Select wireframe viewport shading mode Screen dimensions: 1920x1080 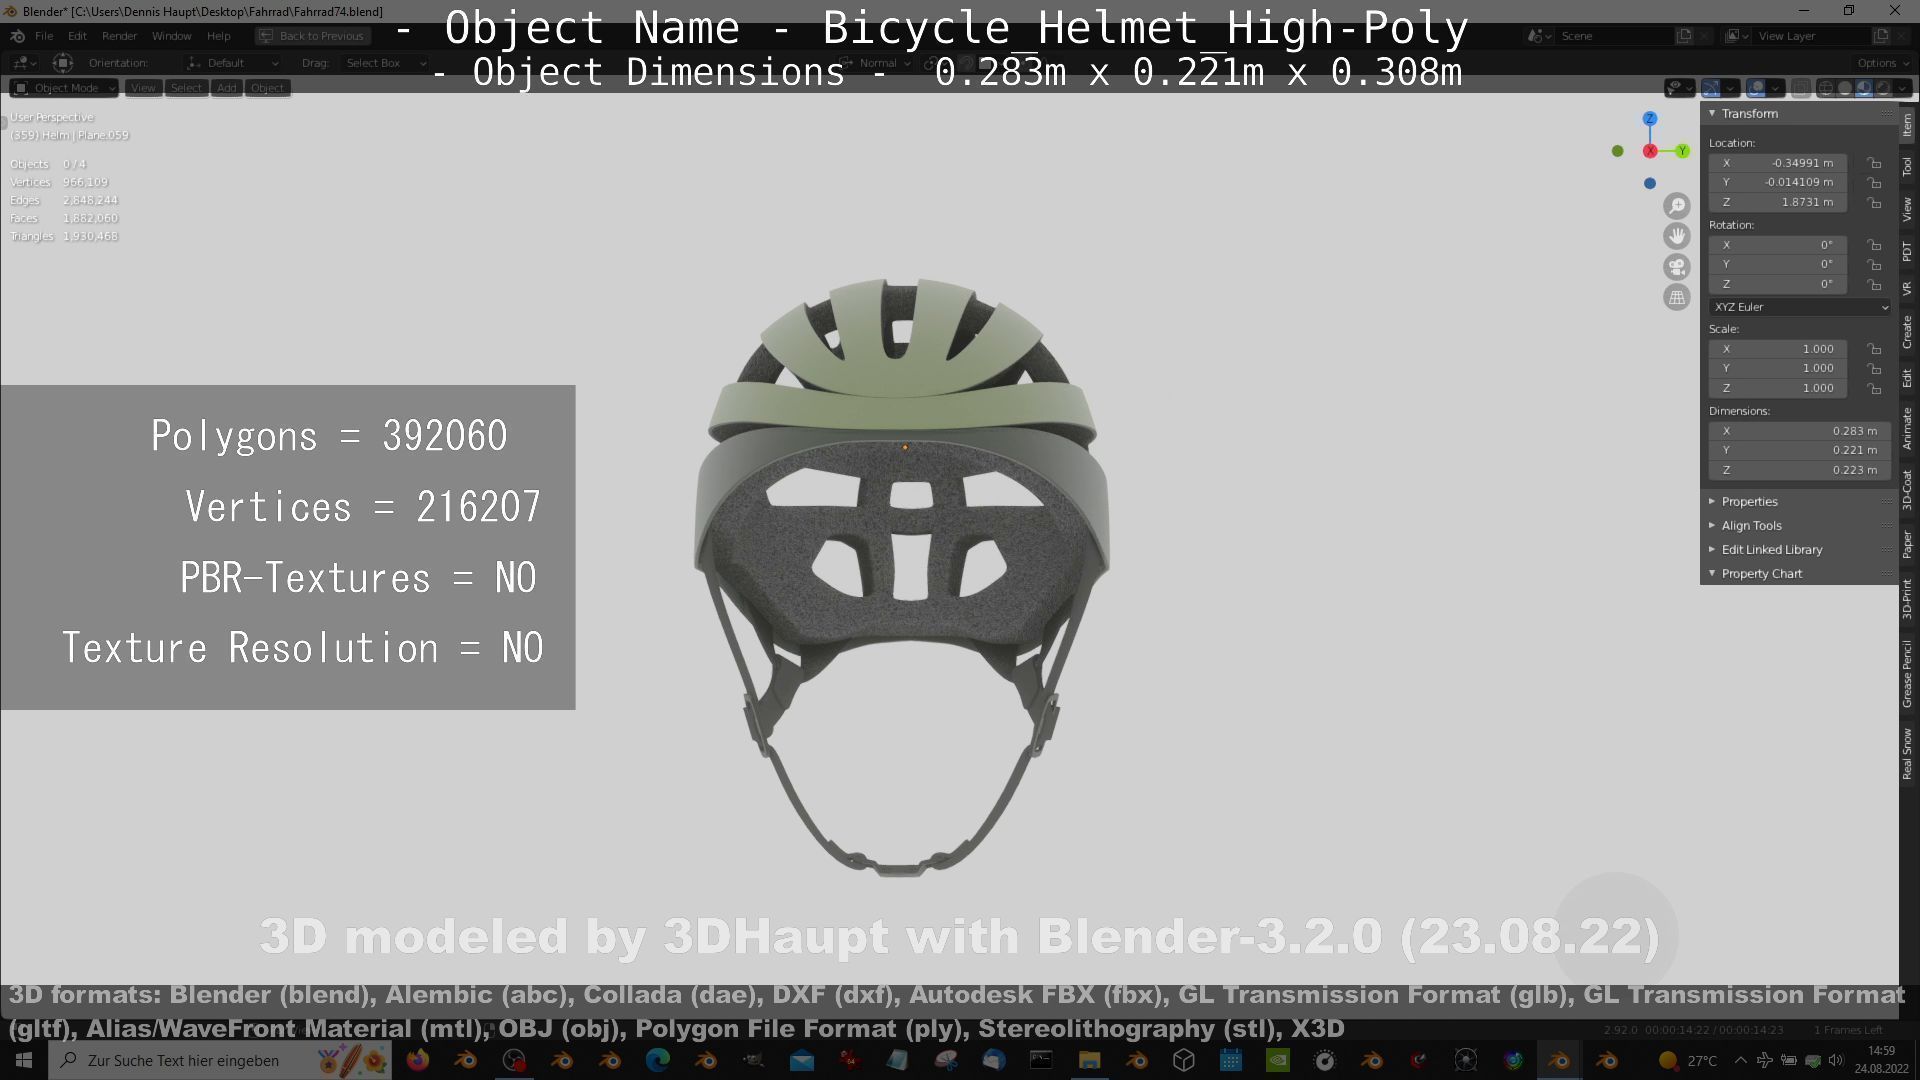pos(1826,88)
